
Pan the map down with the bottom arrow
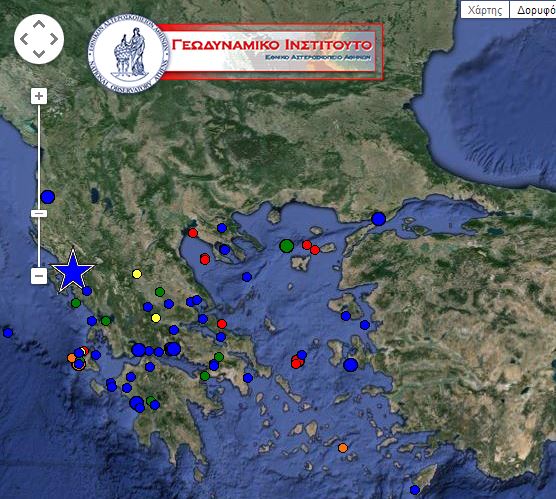pos(39,54)
